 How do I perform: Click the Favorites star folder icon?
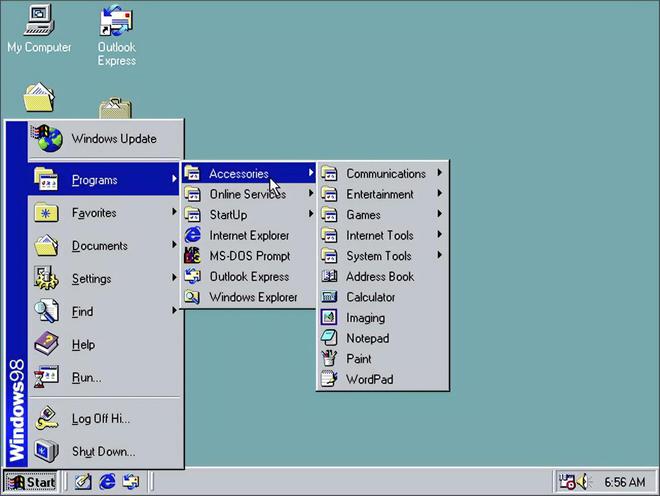[x=46, y=212]
